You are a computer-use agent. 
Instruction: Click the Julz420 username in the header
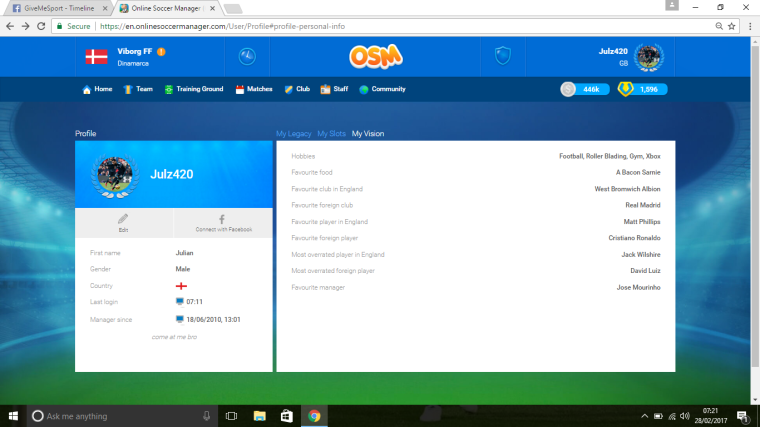pyautogui.click(x=613, y=51)
